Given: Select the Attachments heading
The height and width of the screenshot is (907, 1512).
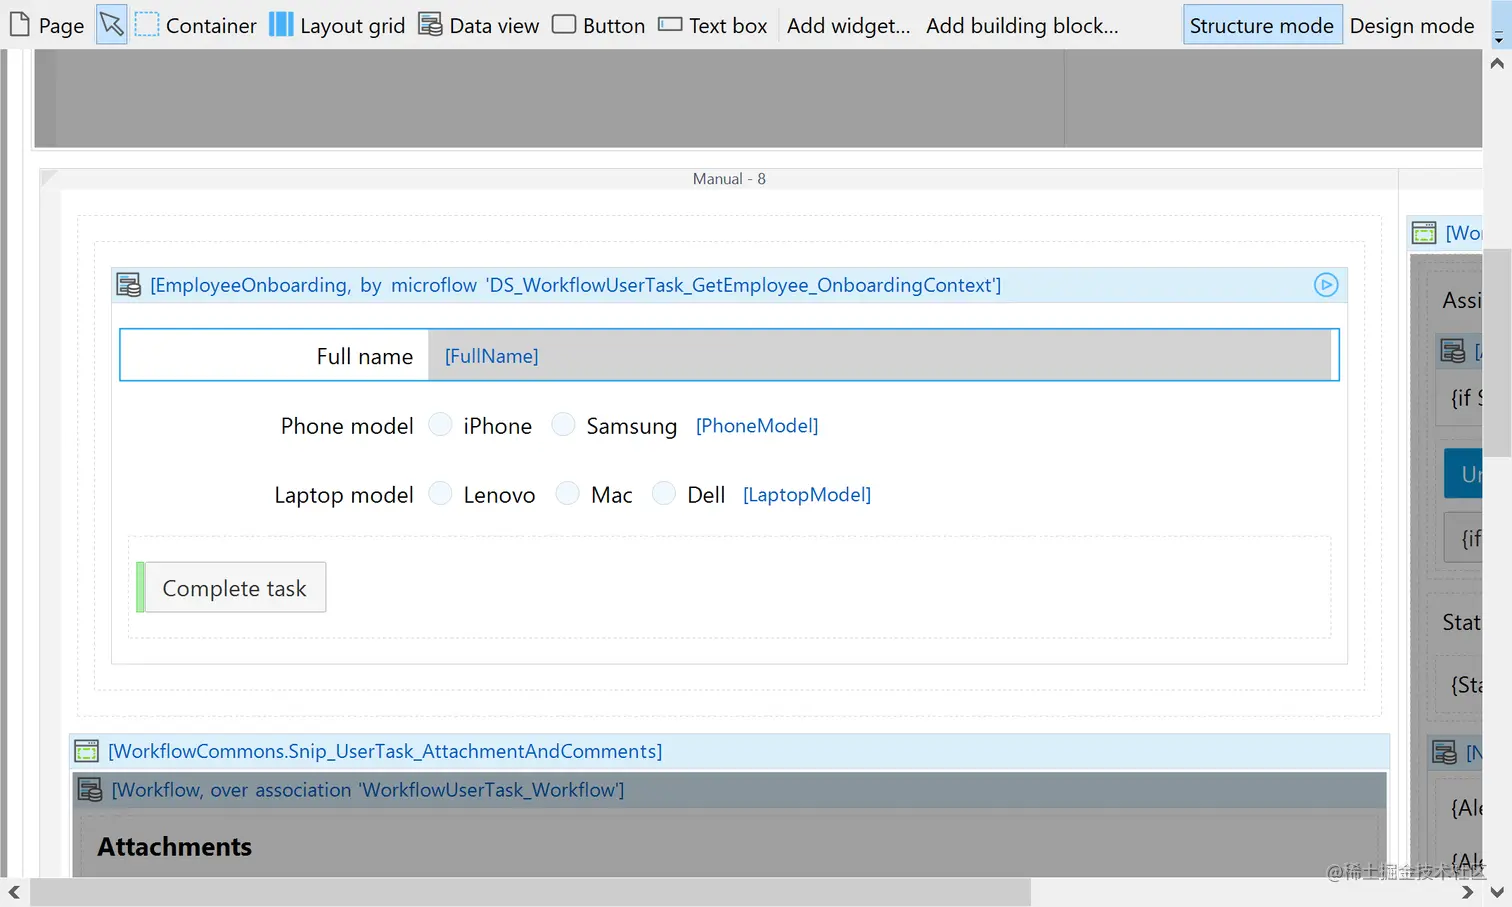Looking at the screenshot, I should [174, 847].
